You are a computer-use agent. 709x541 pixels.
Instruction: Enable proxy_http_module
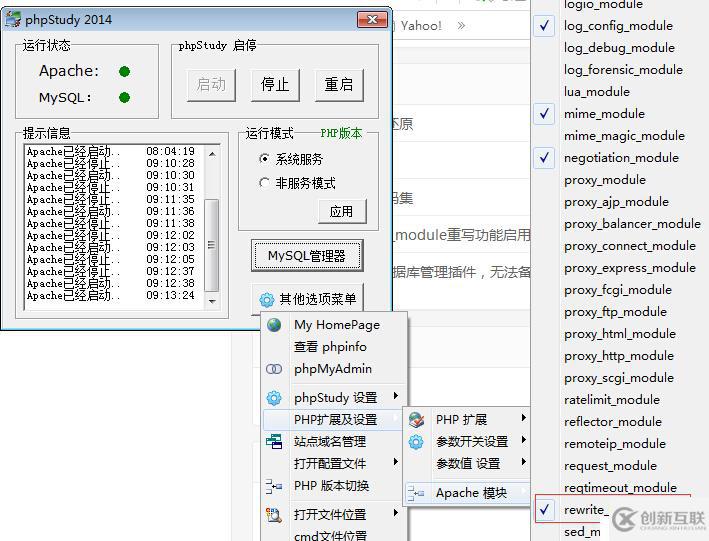point(619,356)
